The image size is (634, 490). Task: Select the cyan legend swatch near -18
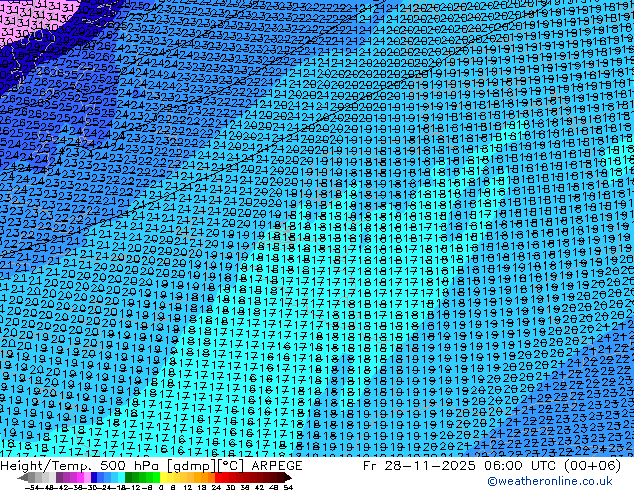coord(121,477)
